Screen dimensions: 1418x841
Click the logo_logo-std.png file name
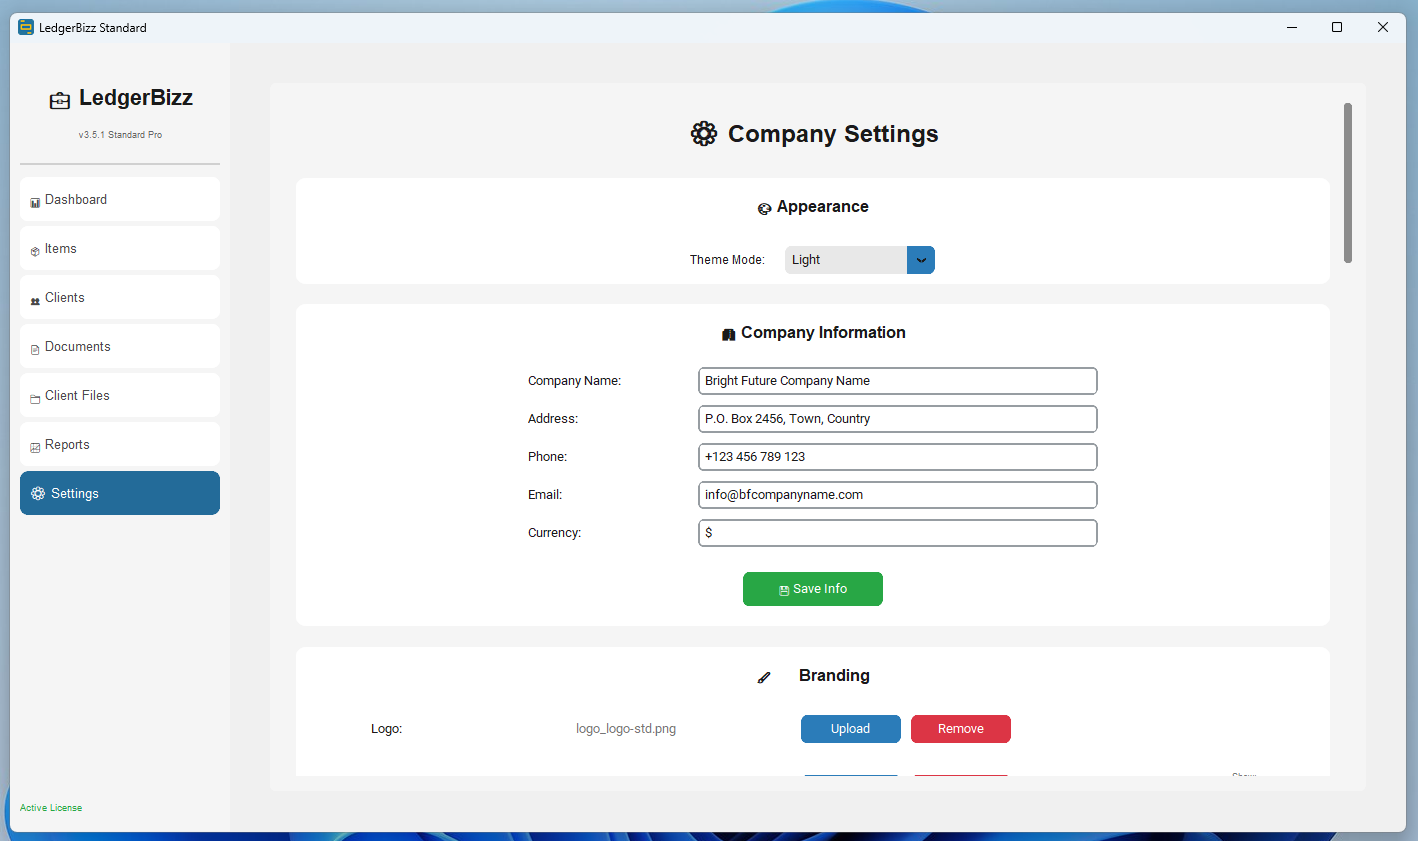pyautogui.click(x=626, y=729)
